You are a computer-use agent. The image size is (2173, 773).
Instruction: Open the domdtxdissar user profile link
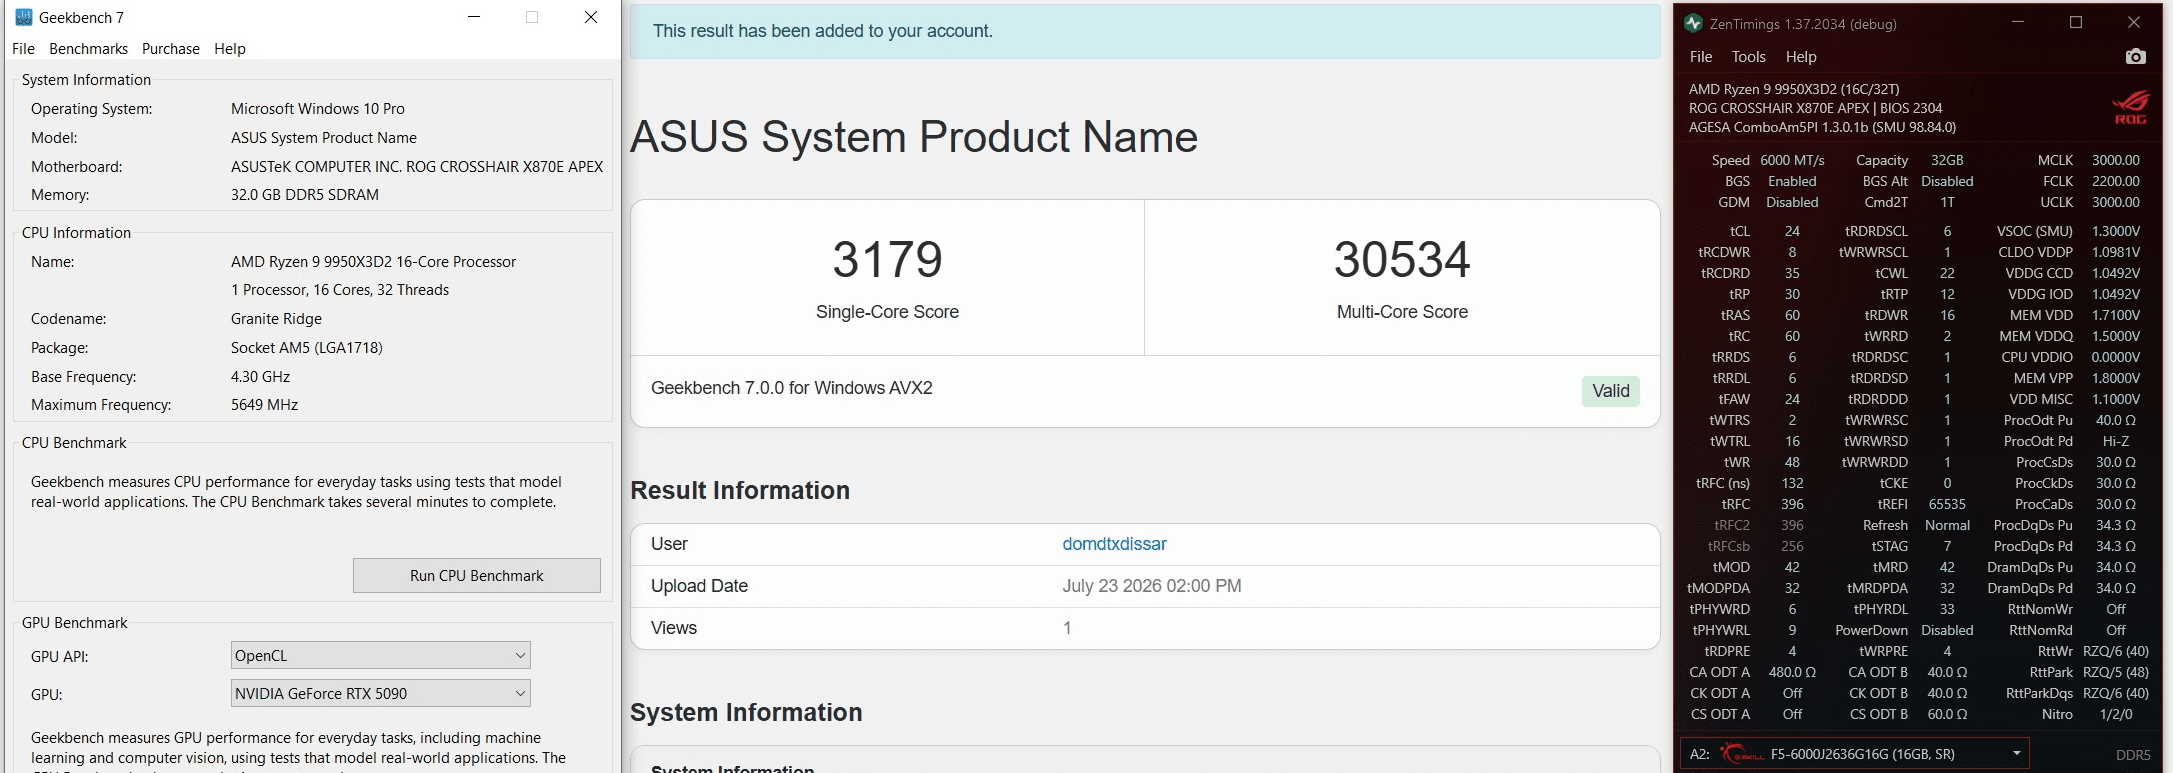pyautogui.click(x=1114, y=544)
